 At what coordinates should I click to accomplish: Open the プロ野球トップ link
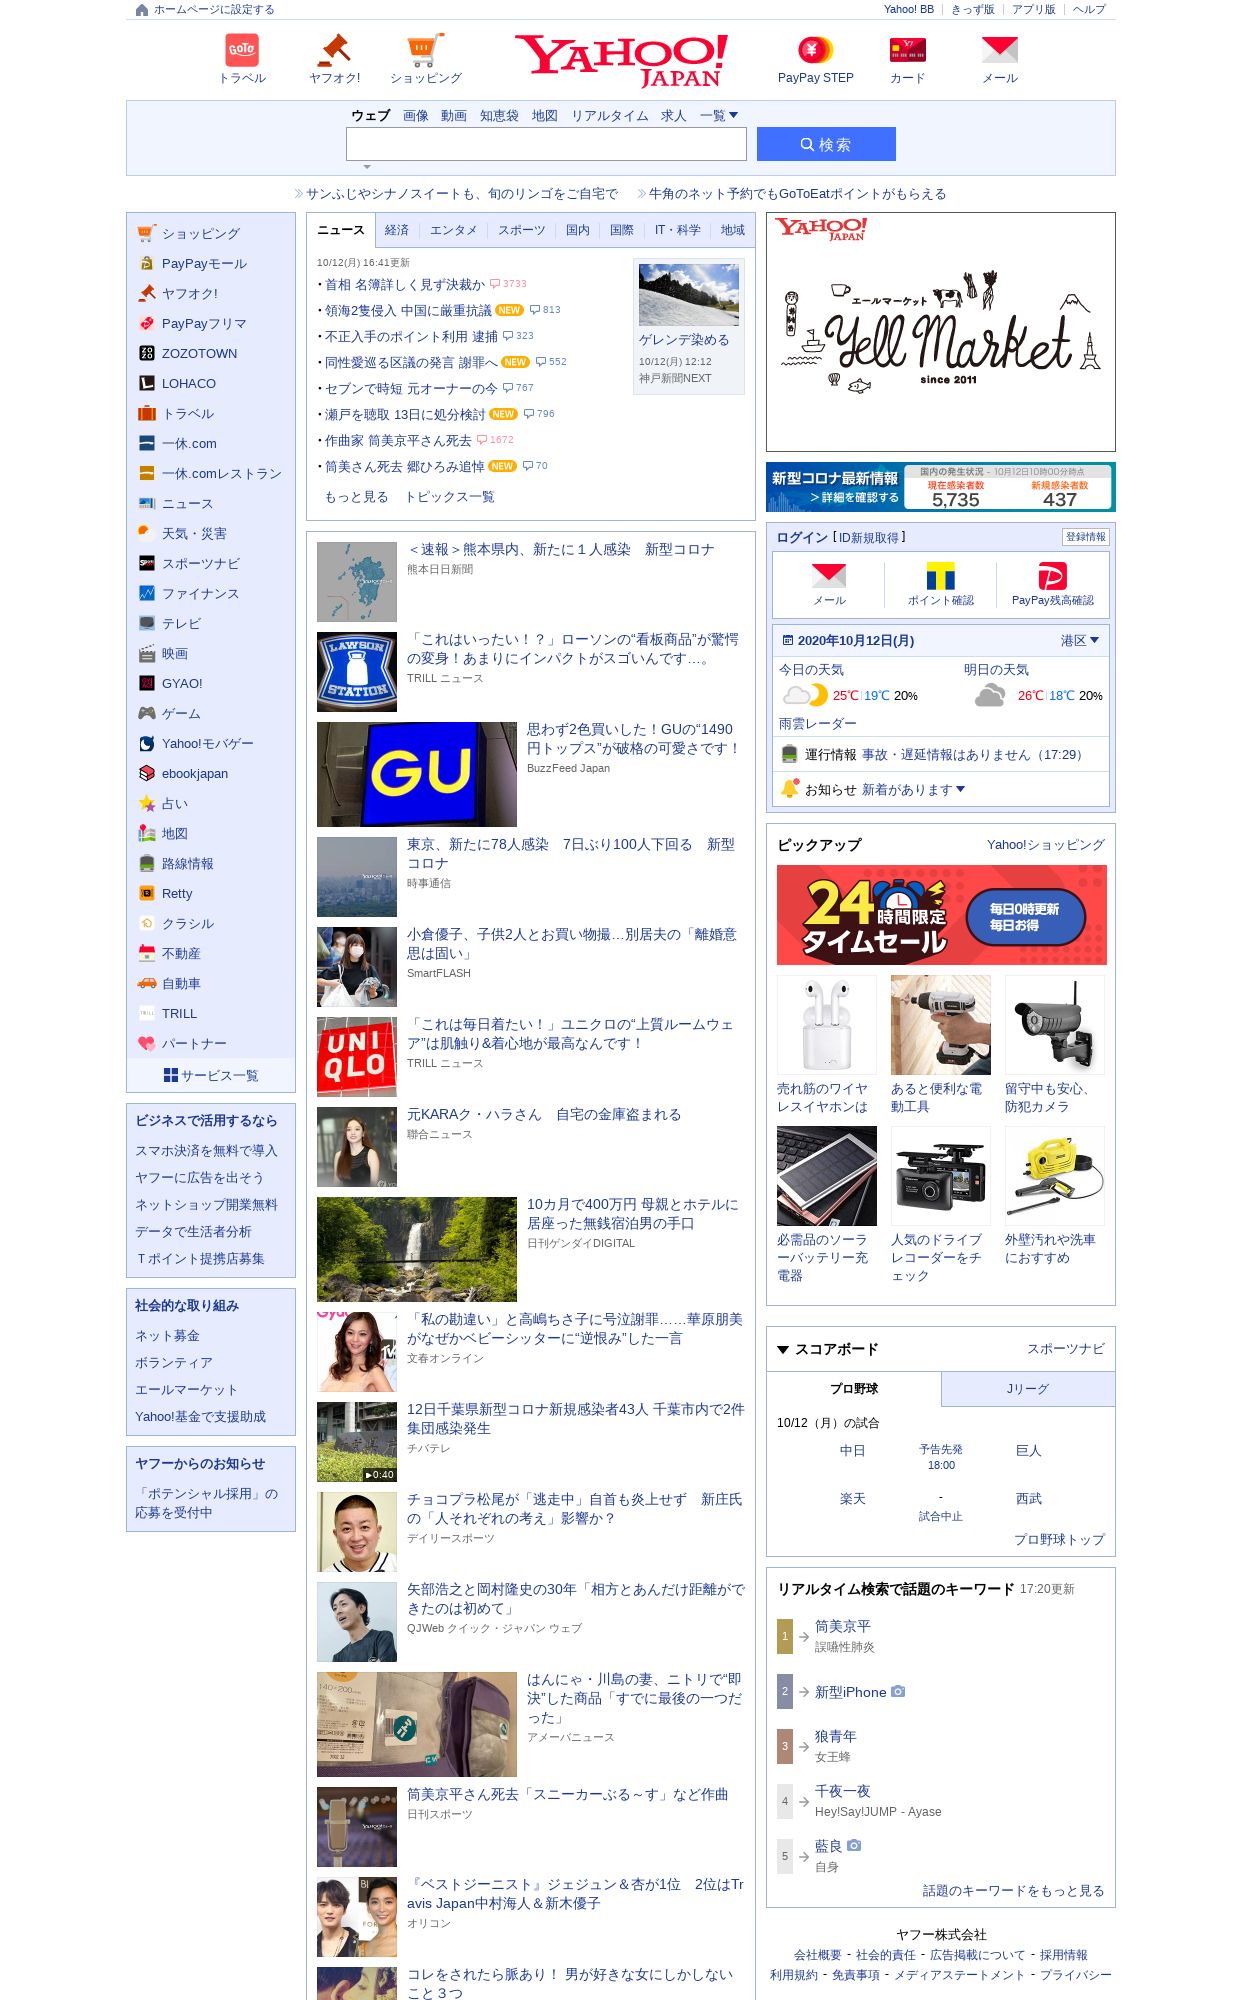1059,1540
